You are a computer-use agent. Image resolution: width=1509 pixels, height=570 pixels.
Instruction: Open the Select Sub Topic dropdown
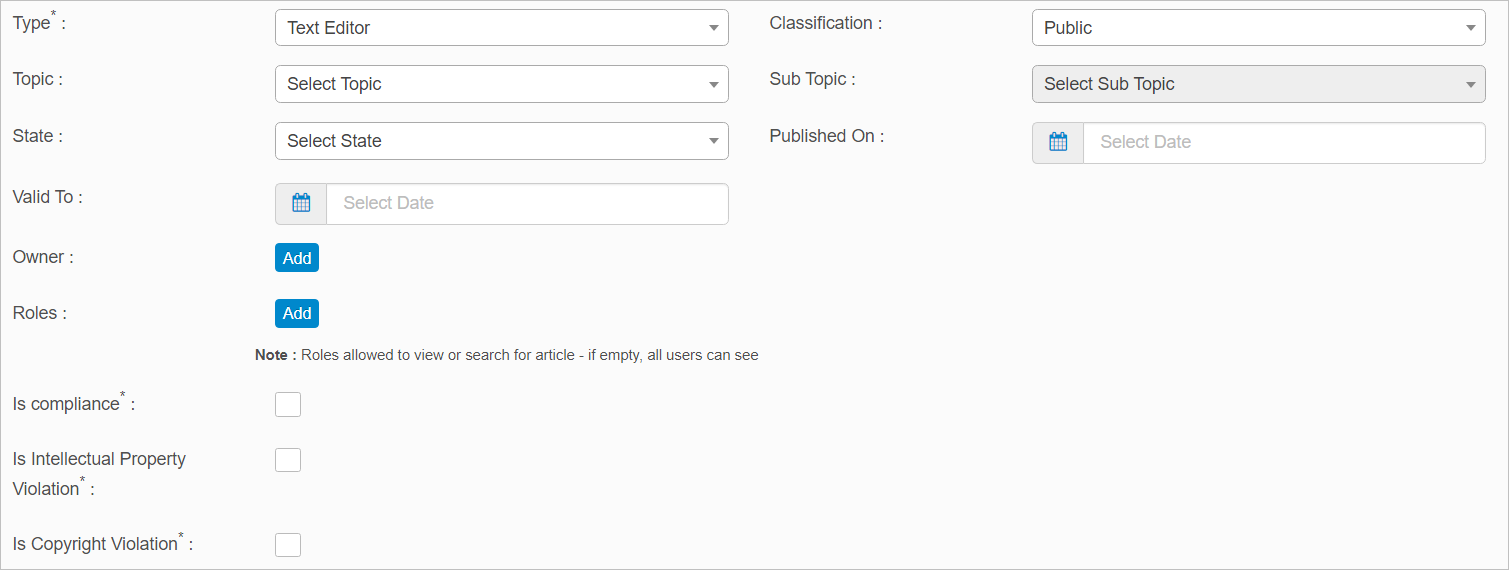coord(1246,85)
